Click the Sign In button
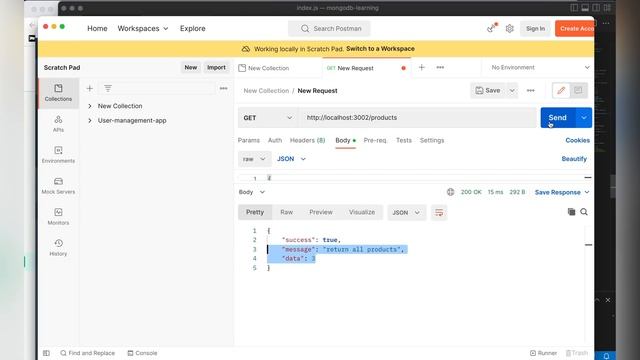This screenshot has height=360, width=640. [536, 29]
